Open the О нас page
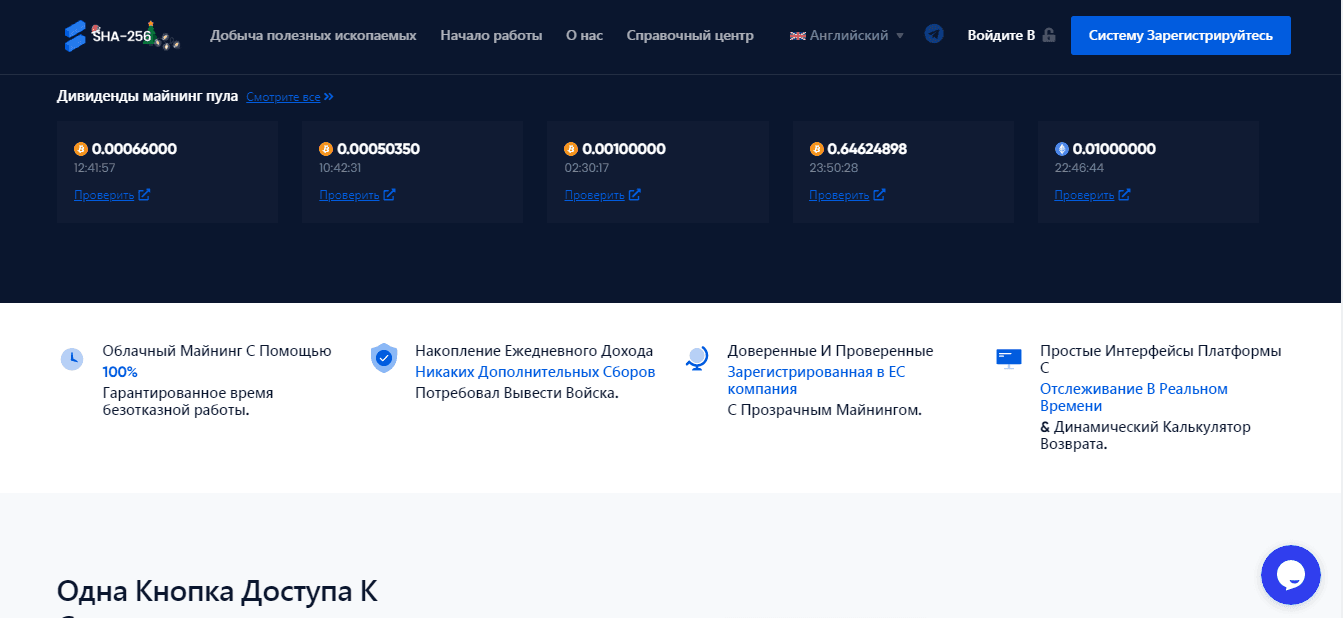The width and height of the screenshot is (1343, 618). [x=584, y=35]
